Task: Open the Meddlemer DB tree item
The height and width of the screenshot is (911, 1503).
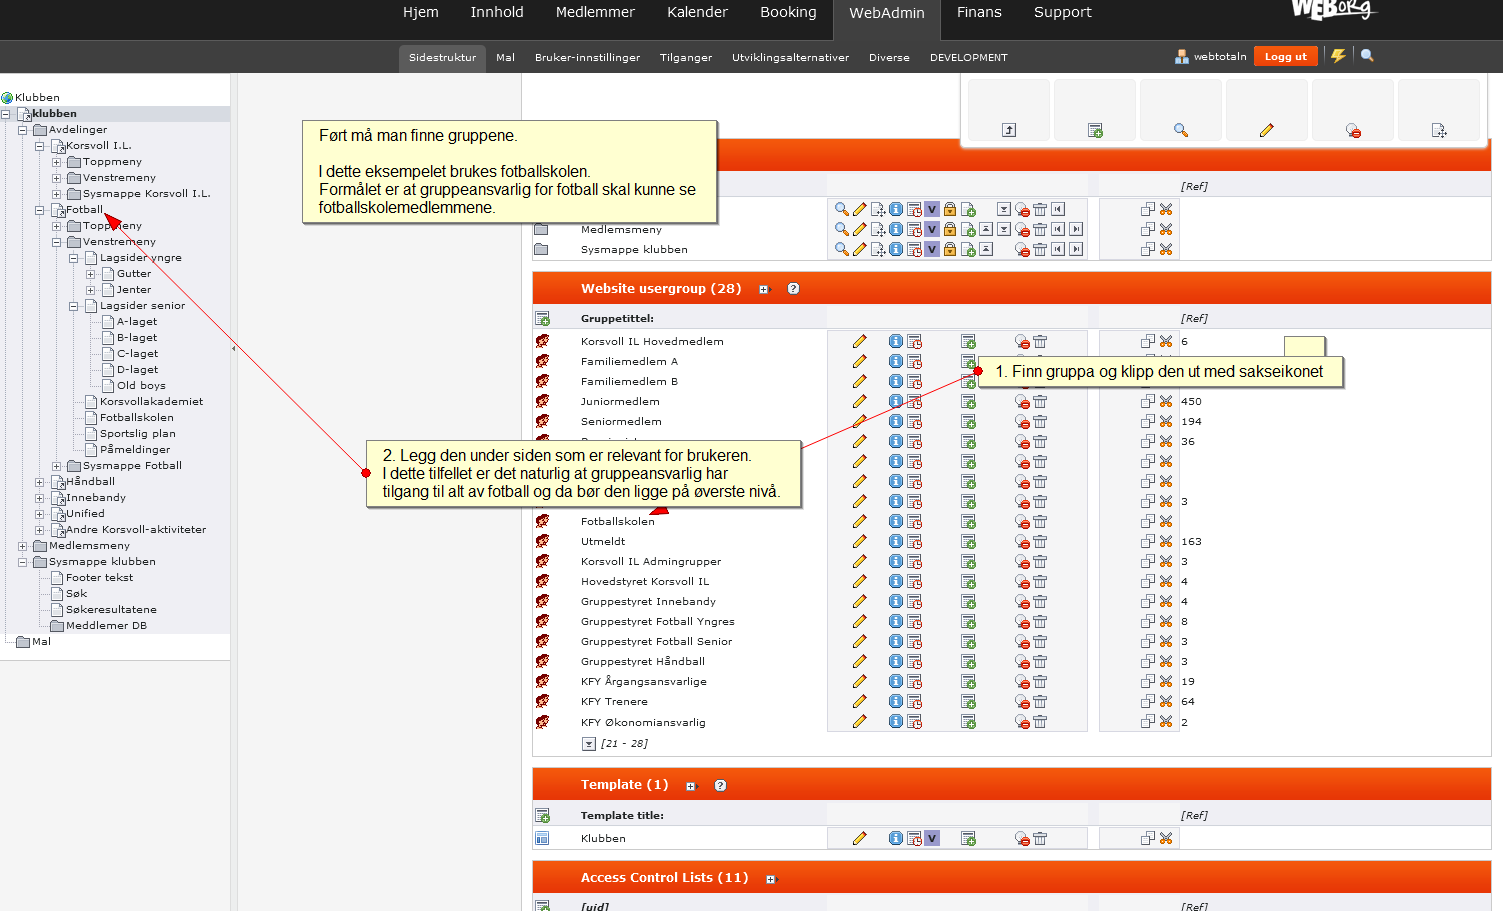Action: coord(106,626)
